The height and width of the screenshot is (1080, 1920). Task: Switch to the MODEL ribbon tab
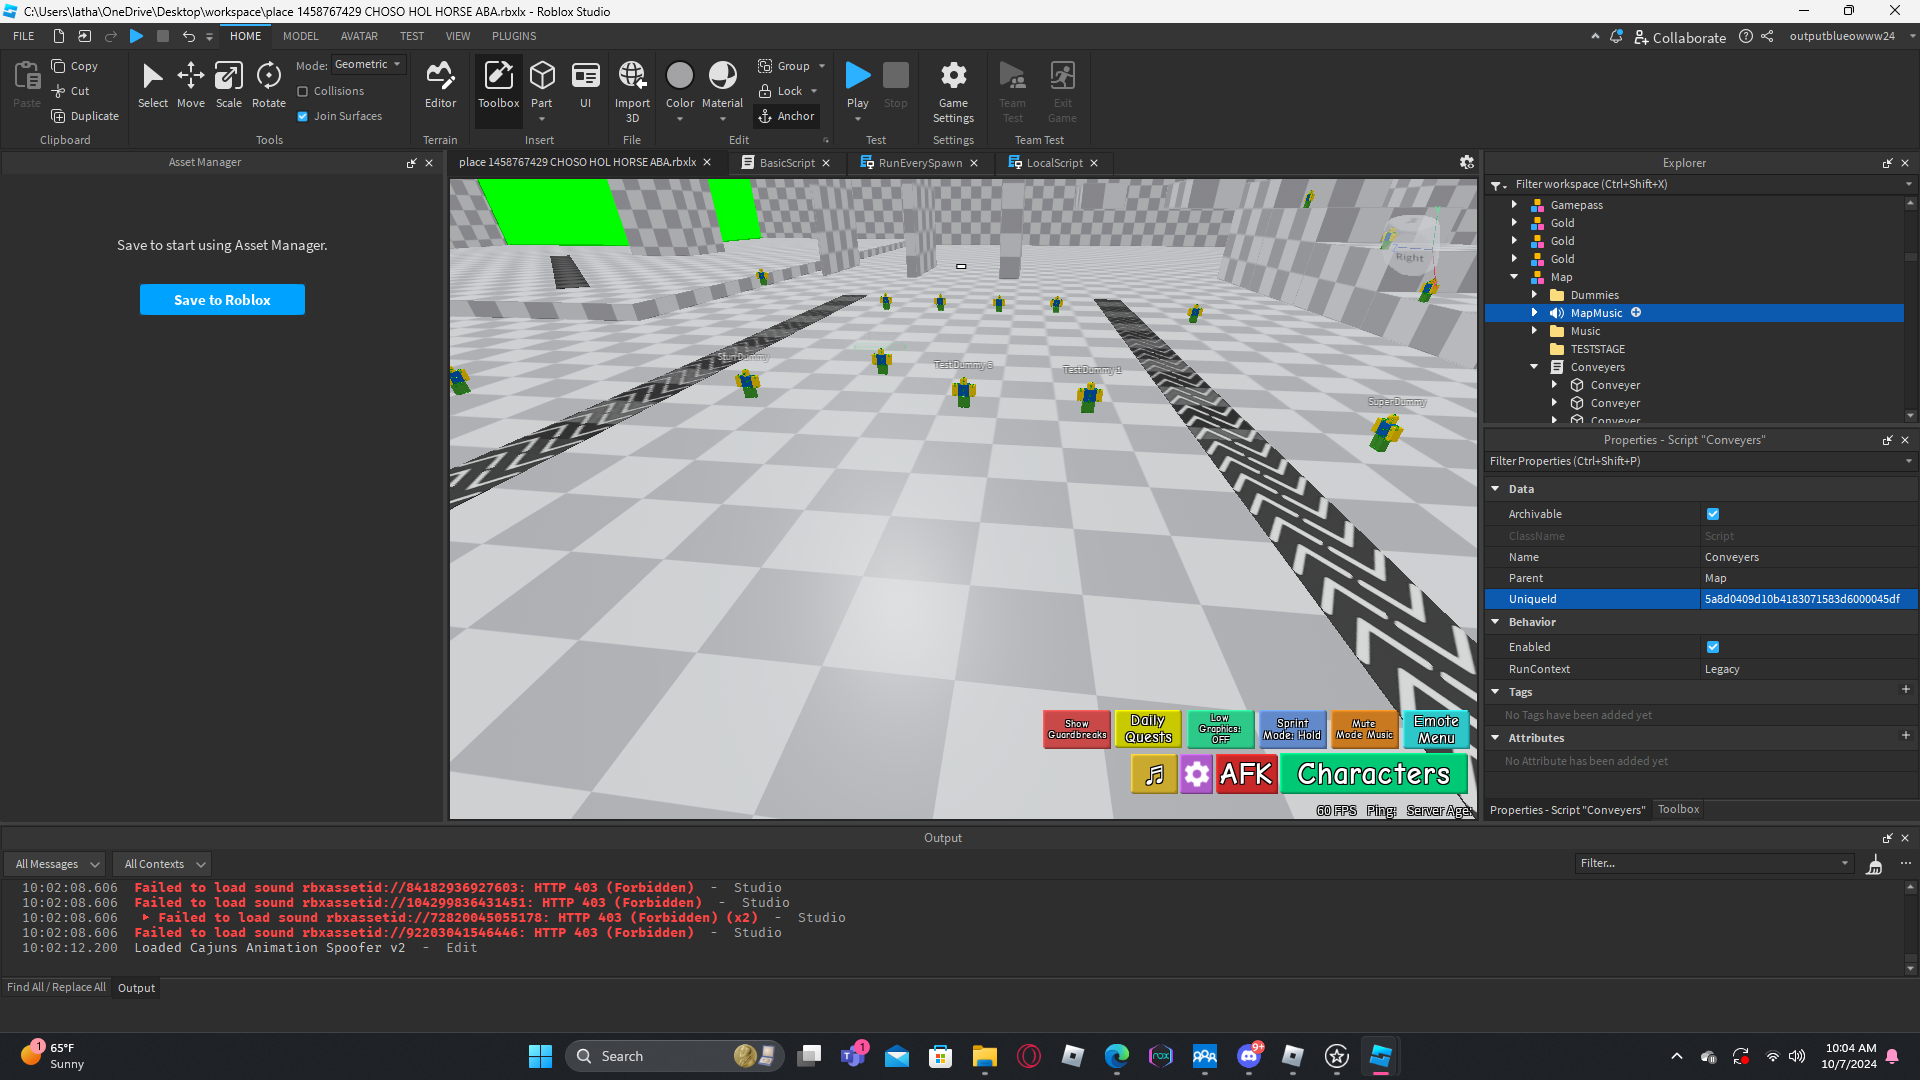[x=300, y=36]
